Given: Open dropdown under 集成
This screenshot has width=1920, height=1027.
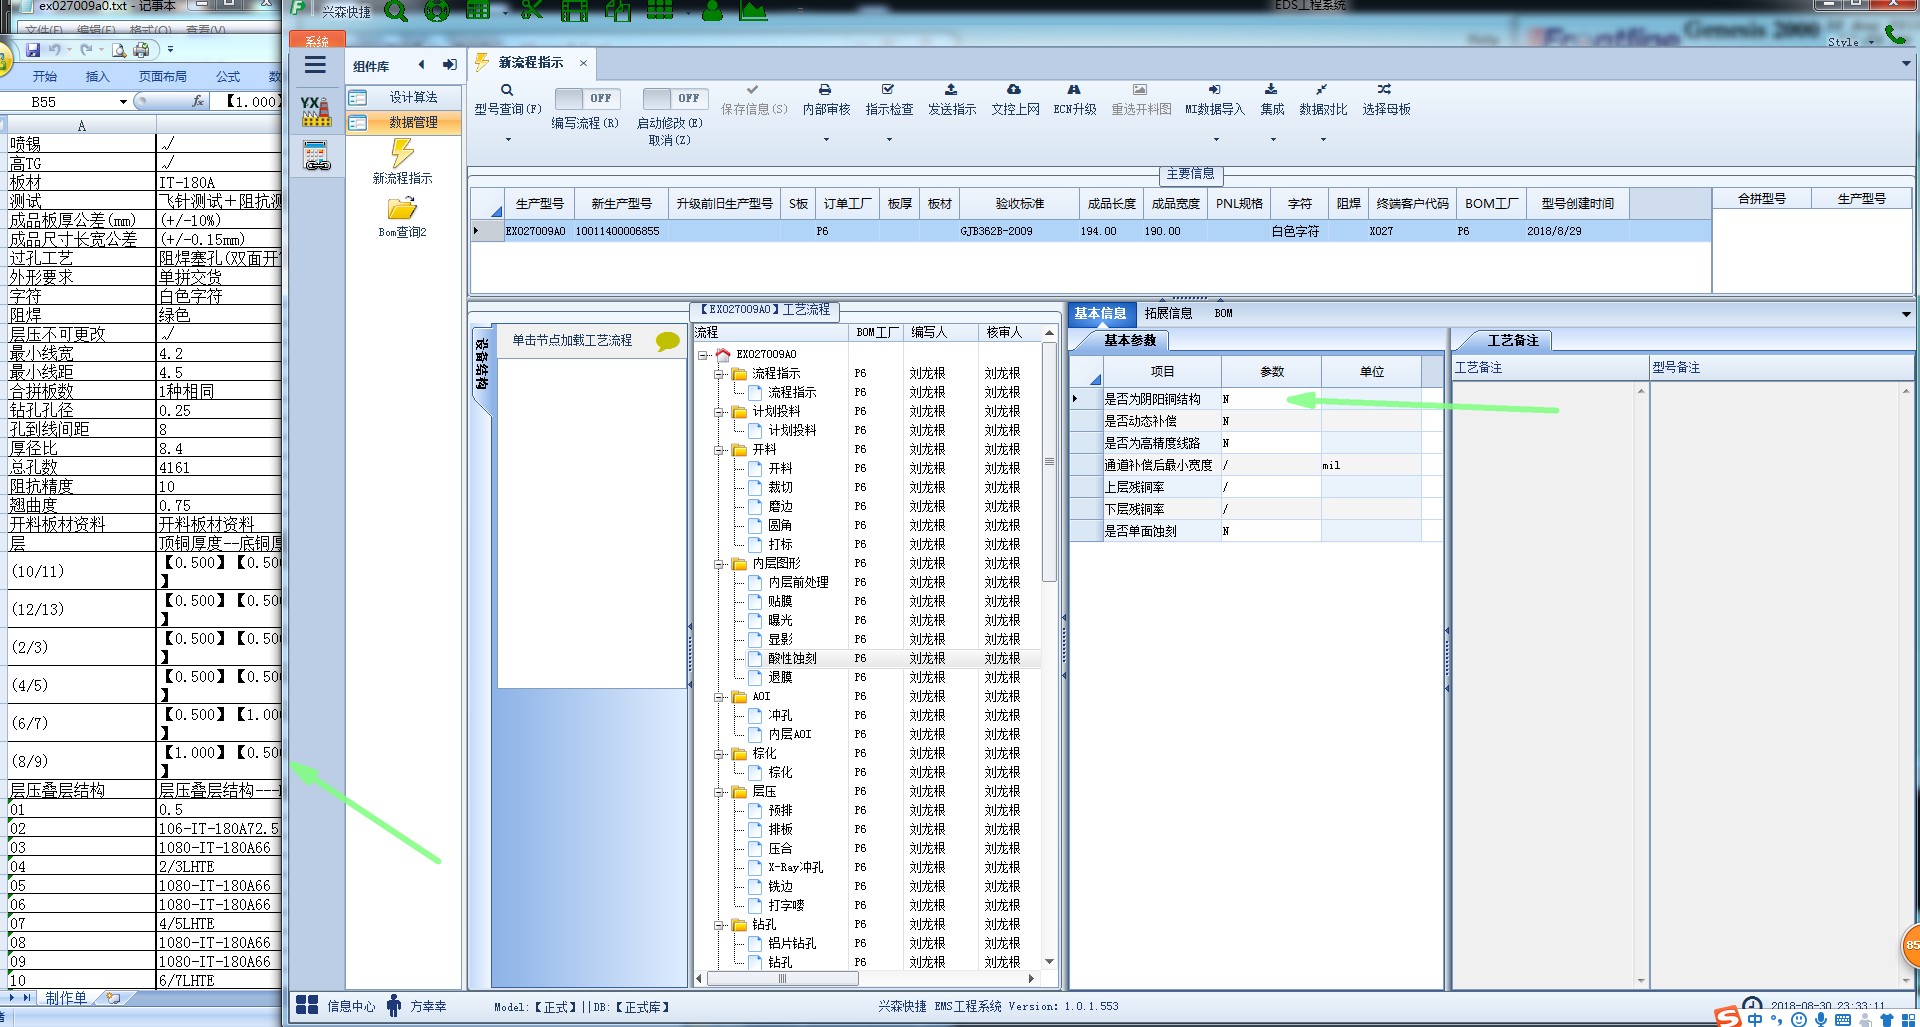Looking at the screenshot, I should coord(1273,140).
